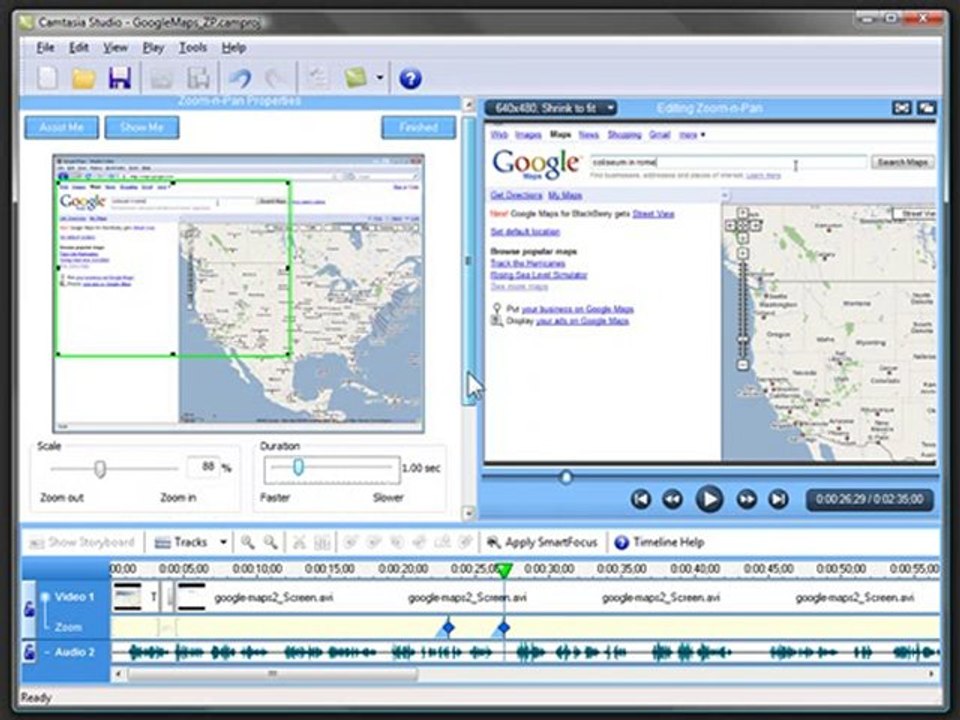960x720 pixels.
Task: Click the Scale percent field showing 88
Action: (203, 467)
